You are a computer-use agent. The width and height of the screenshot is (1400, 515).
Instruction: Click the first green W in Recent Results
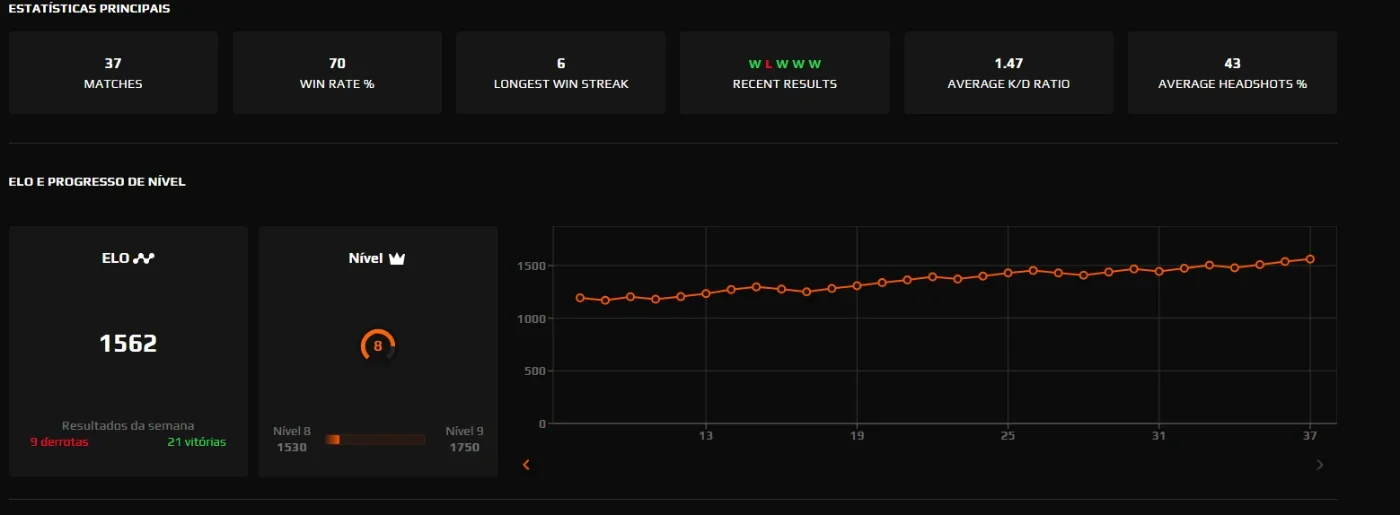click(x=754, y=64)
